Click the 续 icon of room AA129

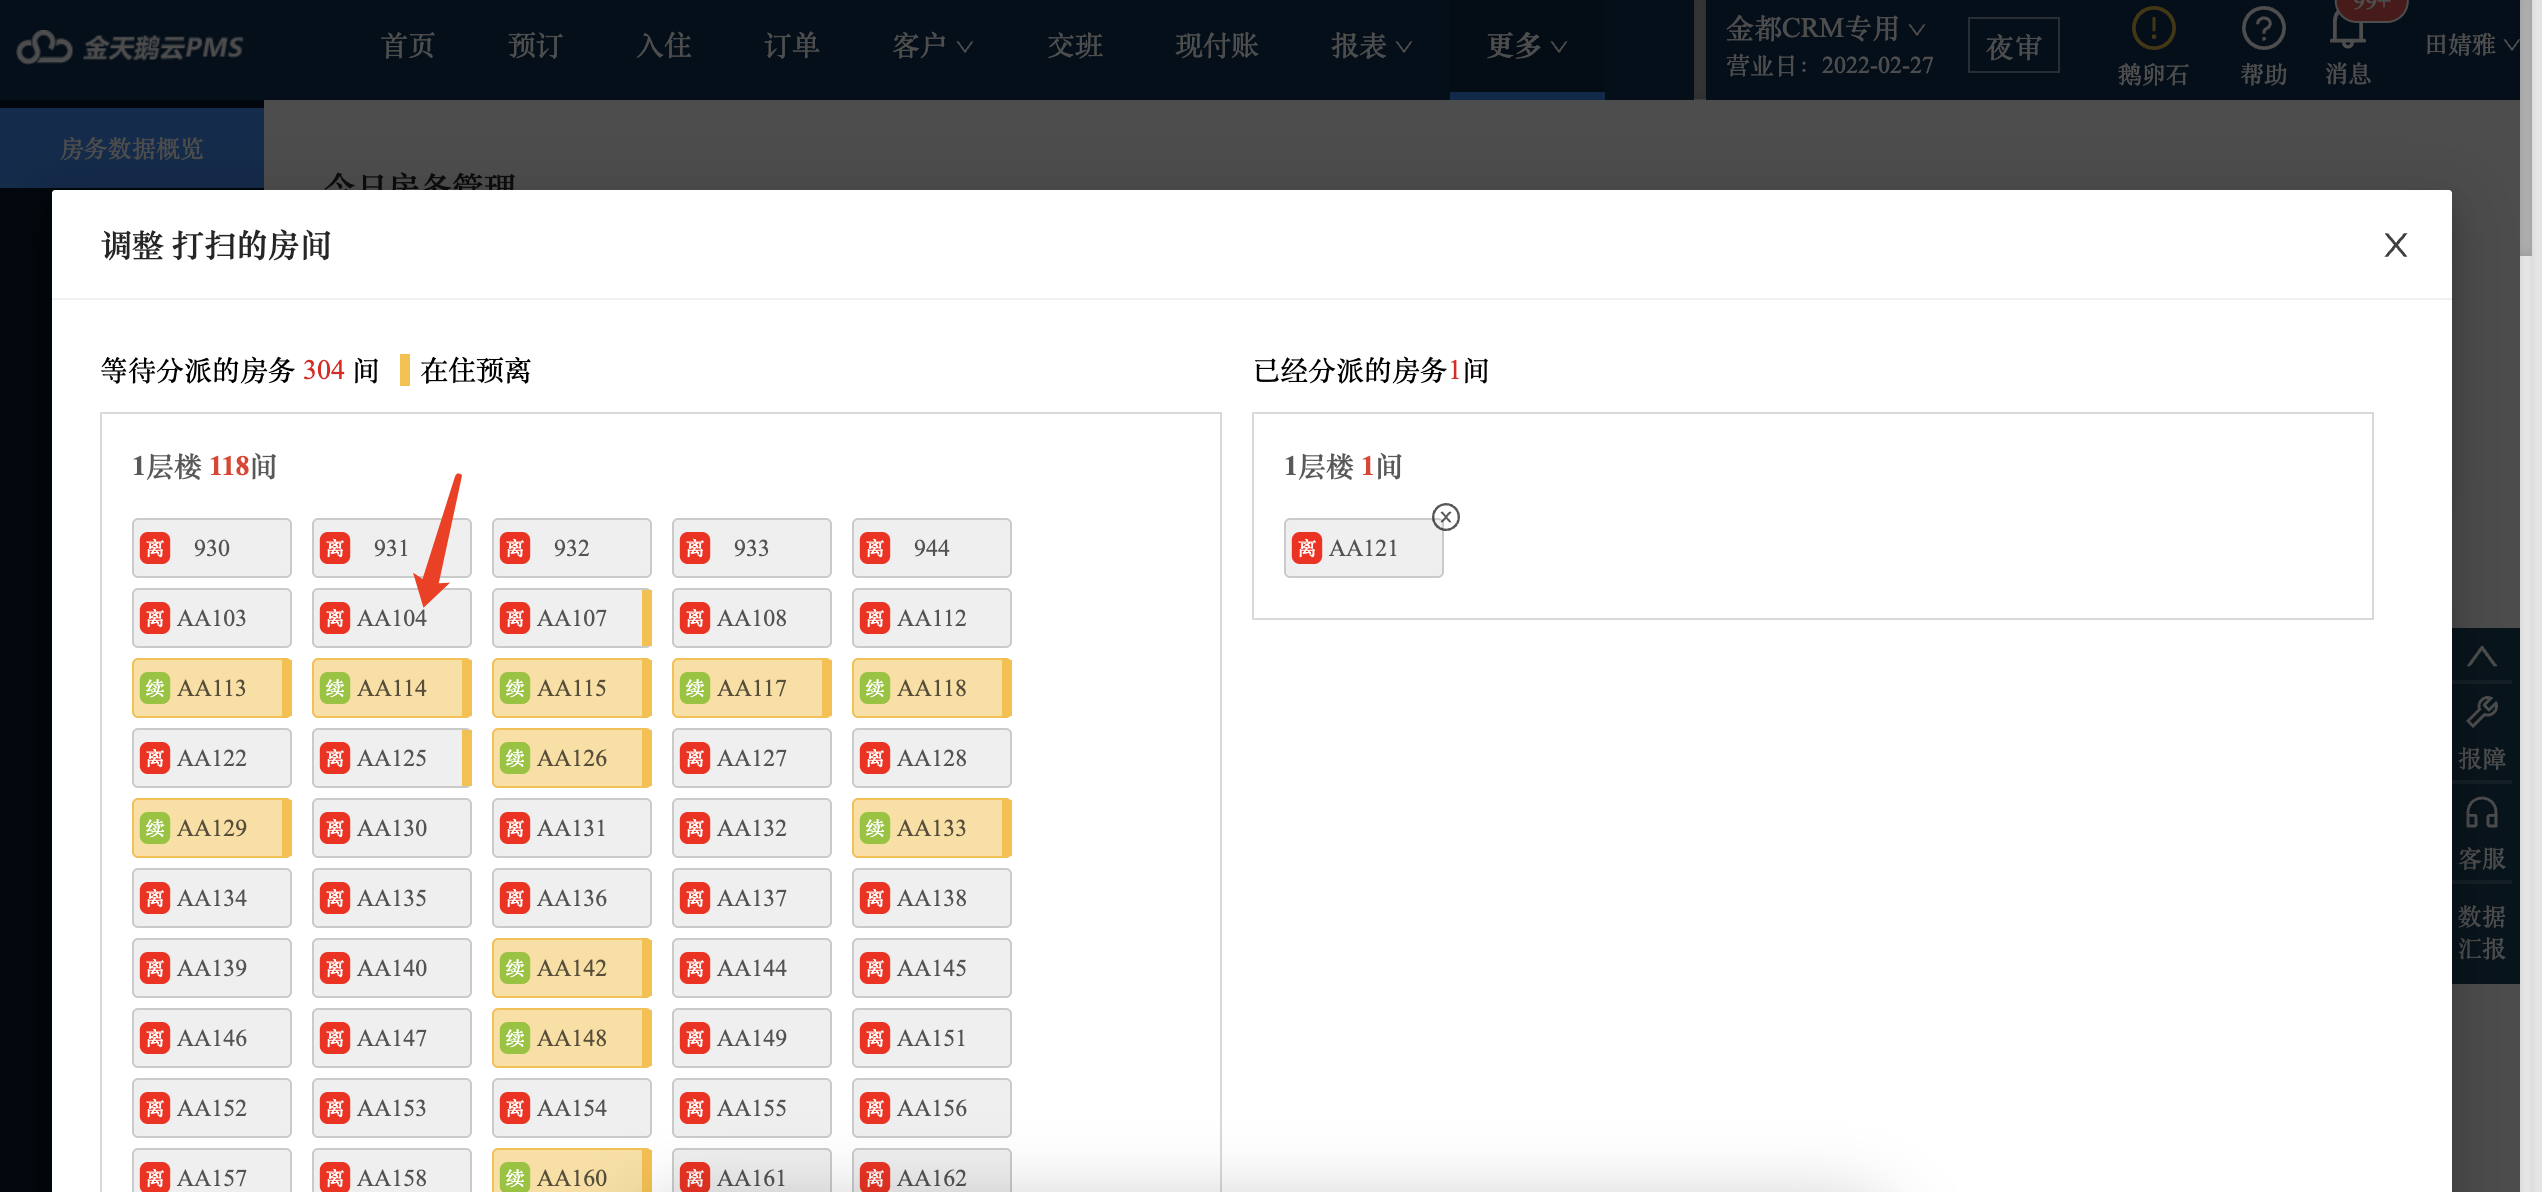point(155,828)
